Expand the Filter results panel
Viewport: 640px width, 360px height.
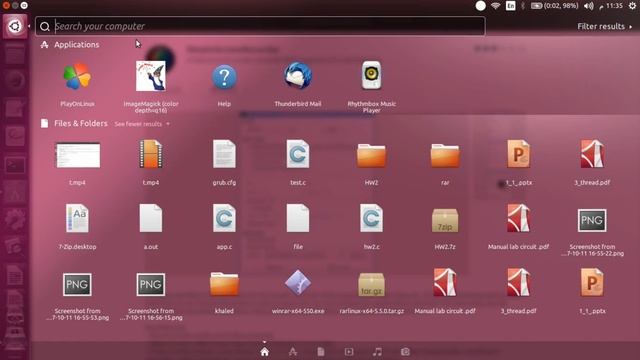[604, 26]
